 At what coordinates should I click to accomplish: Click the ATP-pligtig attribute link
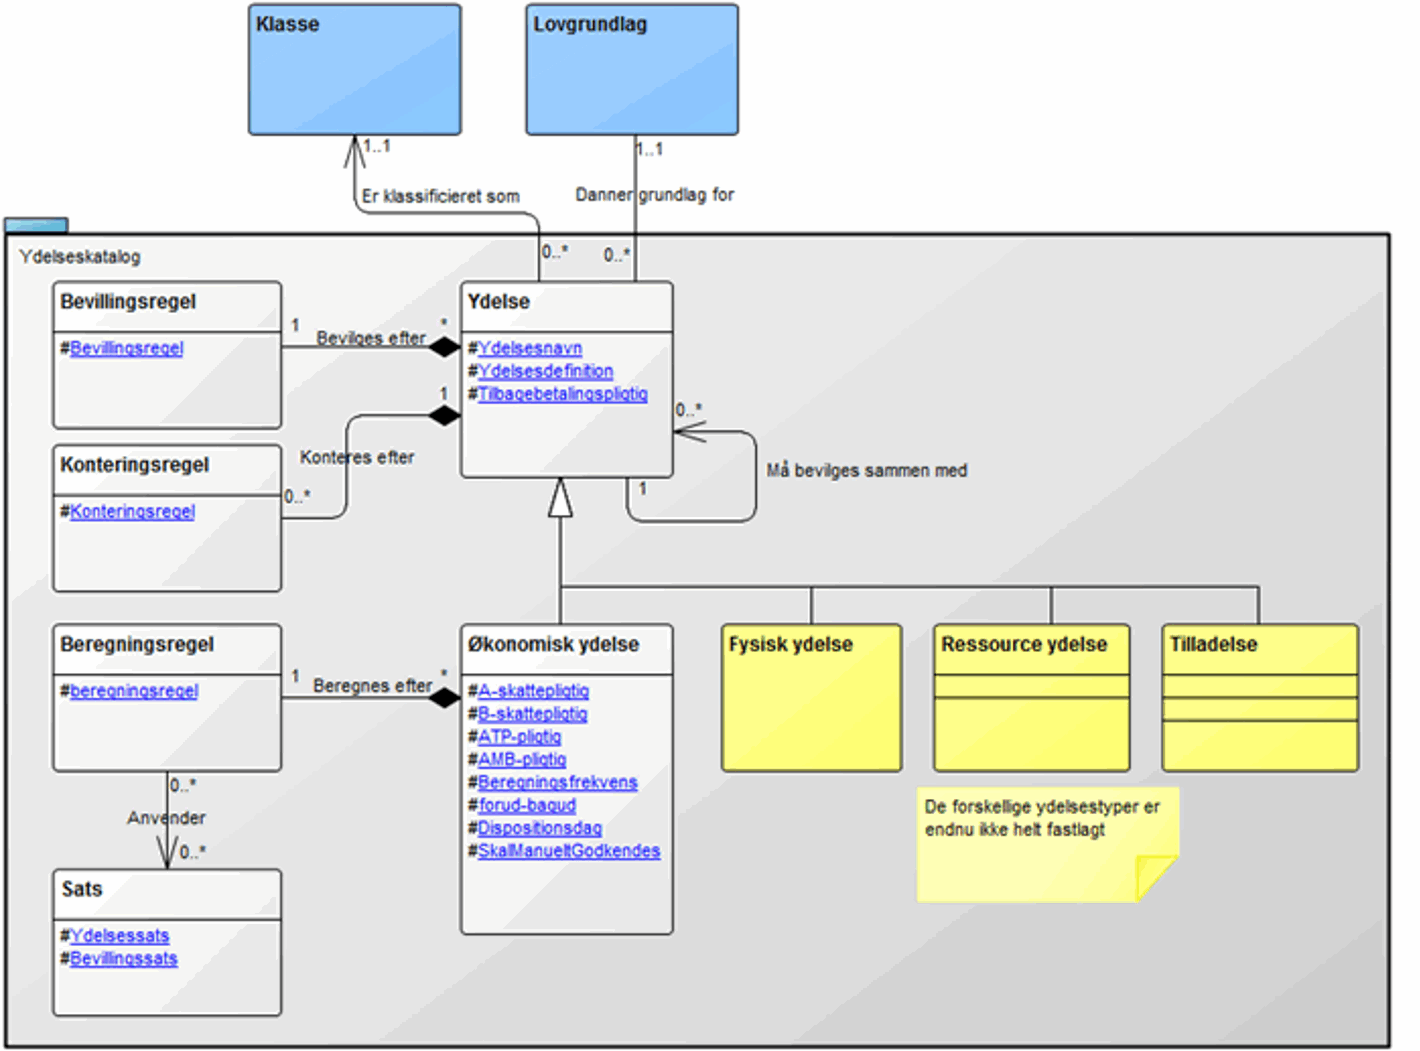click(x=519, y=737)
